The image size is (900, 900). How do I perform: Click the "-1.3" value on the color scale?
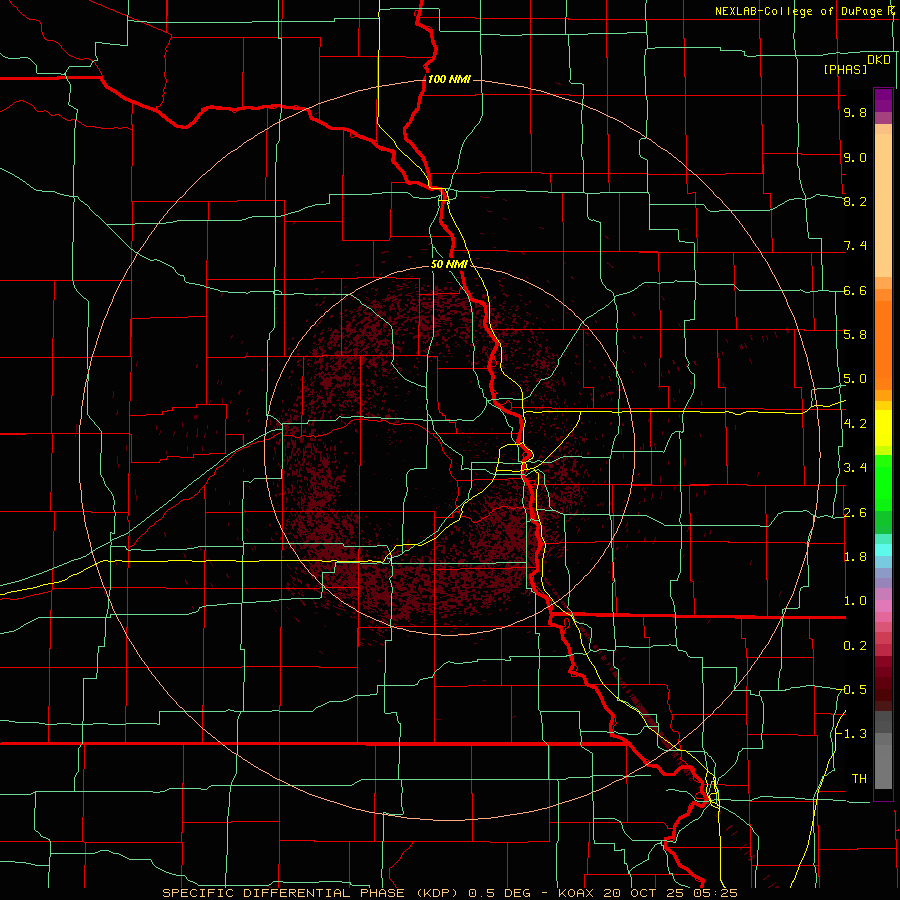coord(852,734)
